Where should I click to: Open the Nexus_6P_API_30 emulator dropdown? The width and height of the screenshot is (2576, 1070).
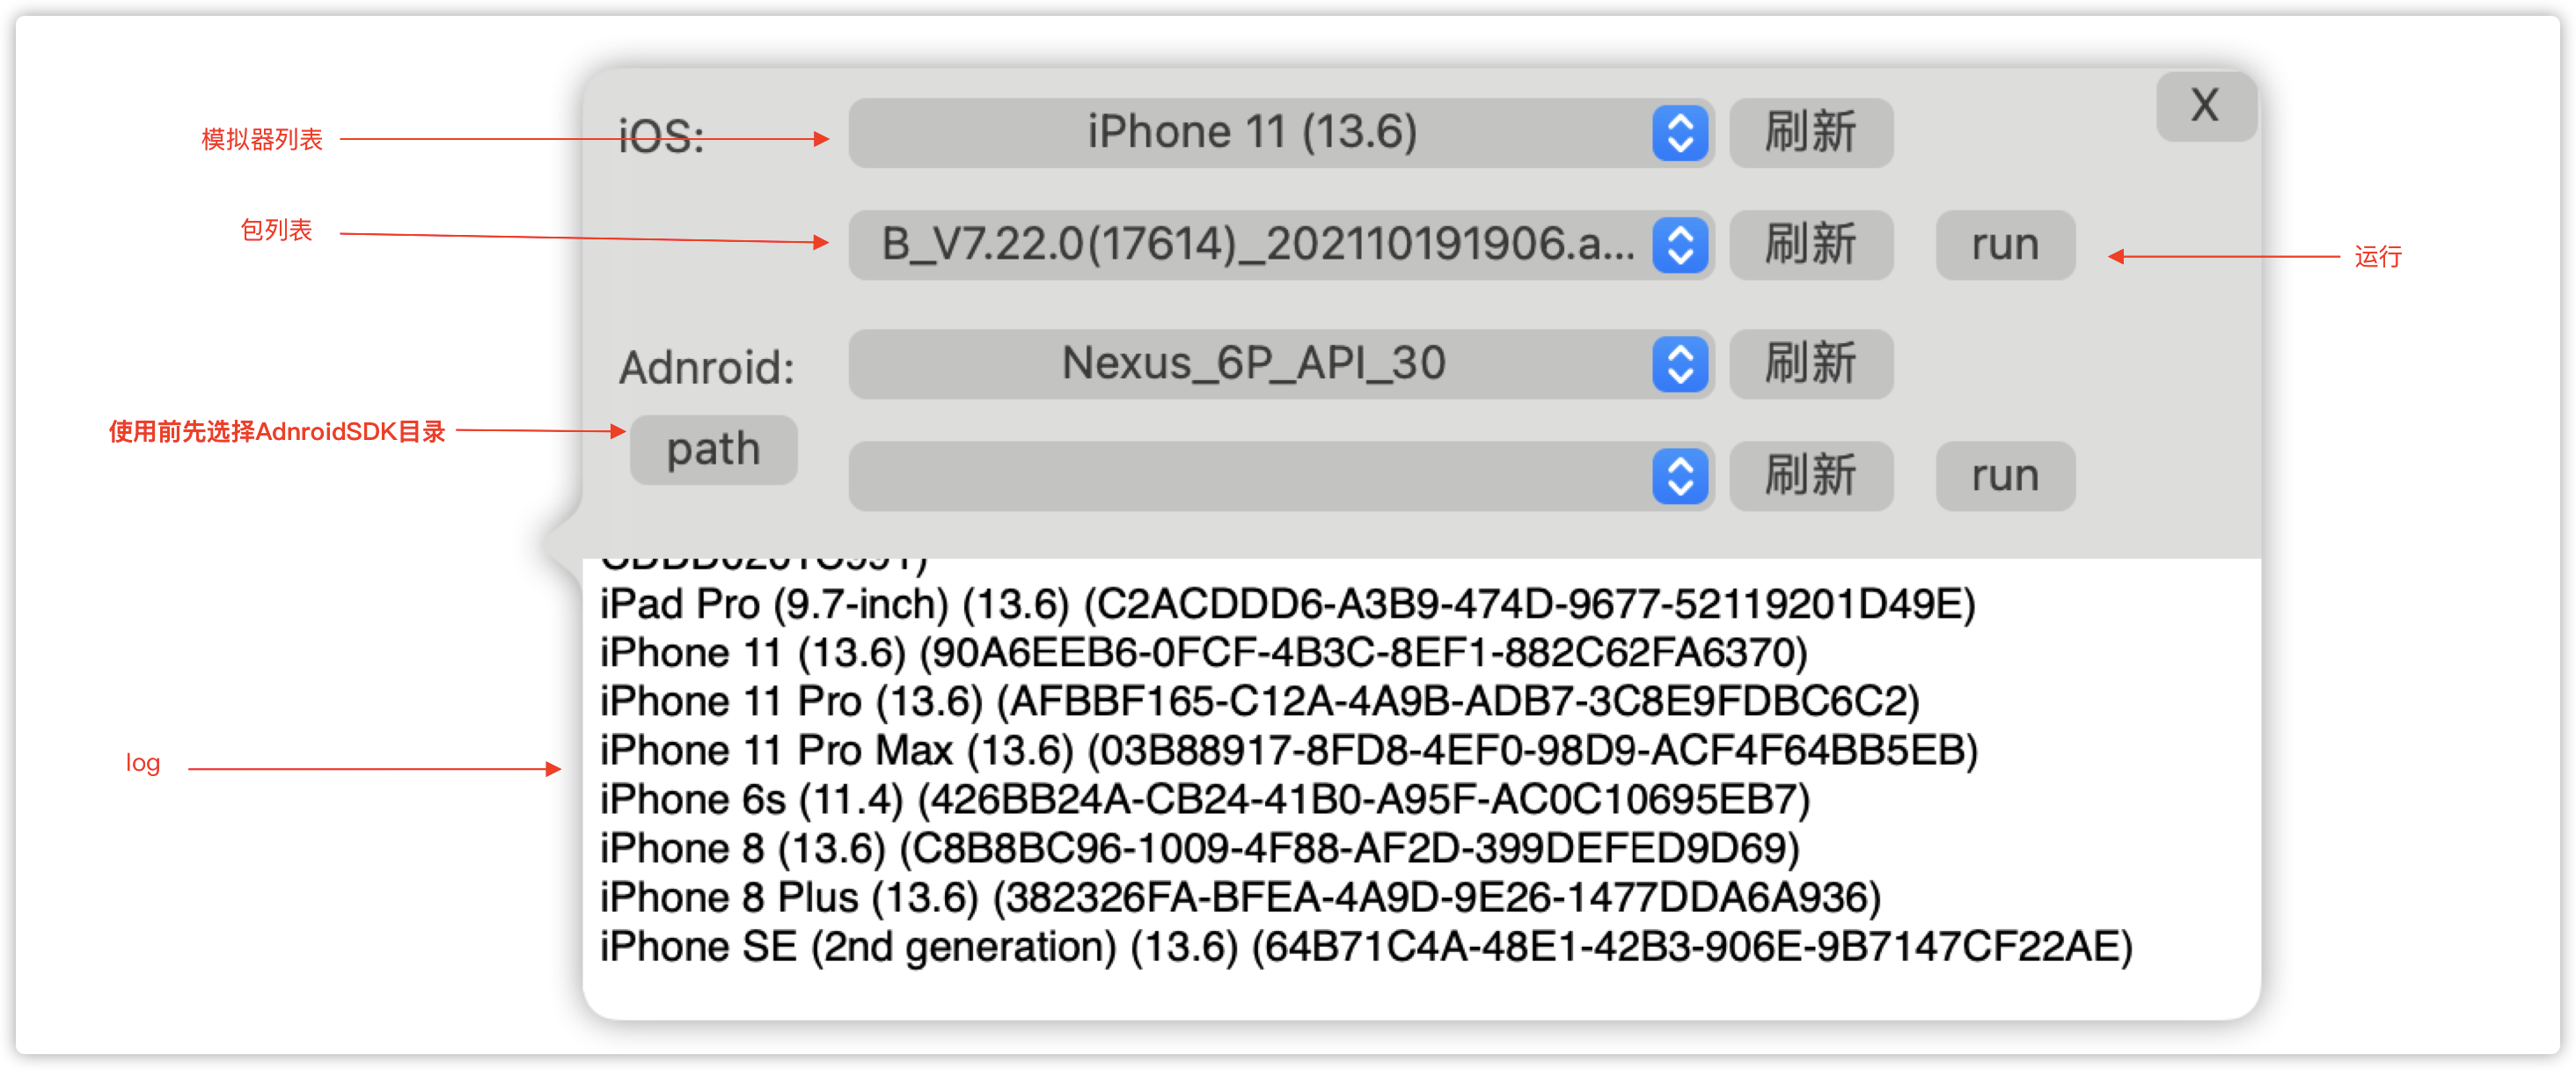(x=1280, y=364)
